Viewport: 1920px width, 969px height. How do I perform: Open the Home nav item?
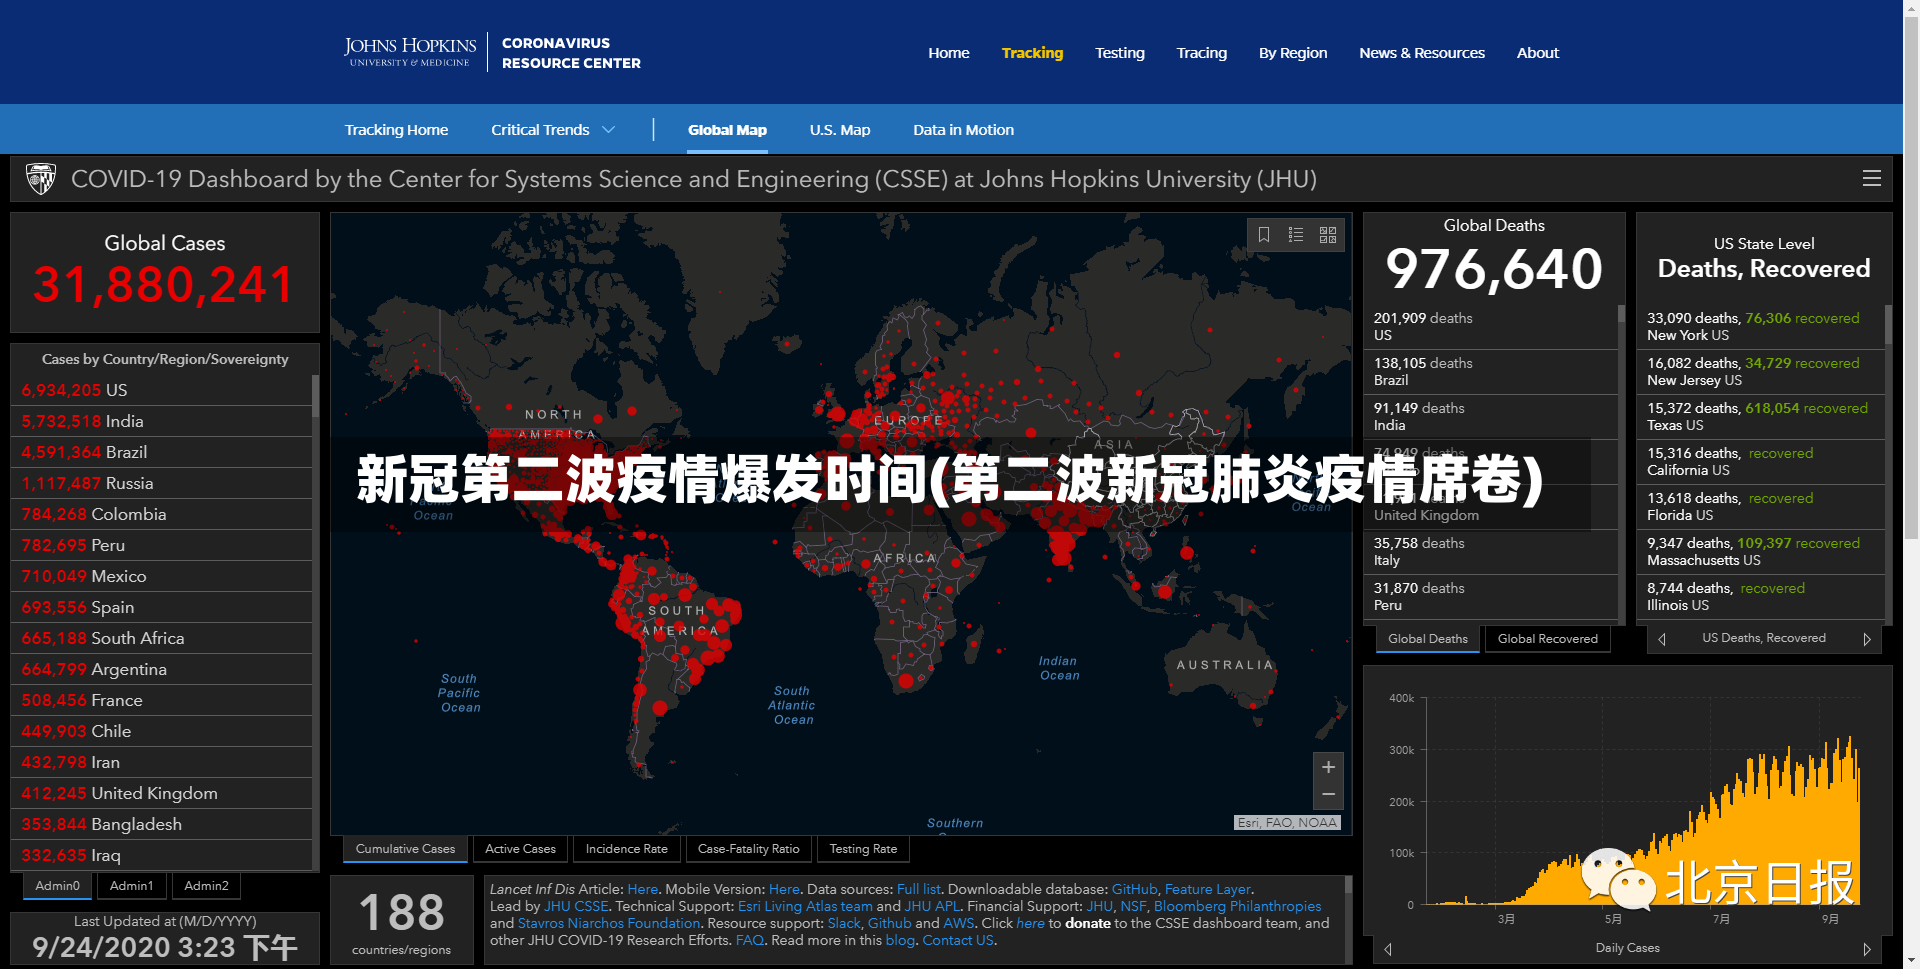(948, 53)
